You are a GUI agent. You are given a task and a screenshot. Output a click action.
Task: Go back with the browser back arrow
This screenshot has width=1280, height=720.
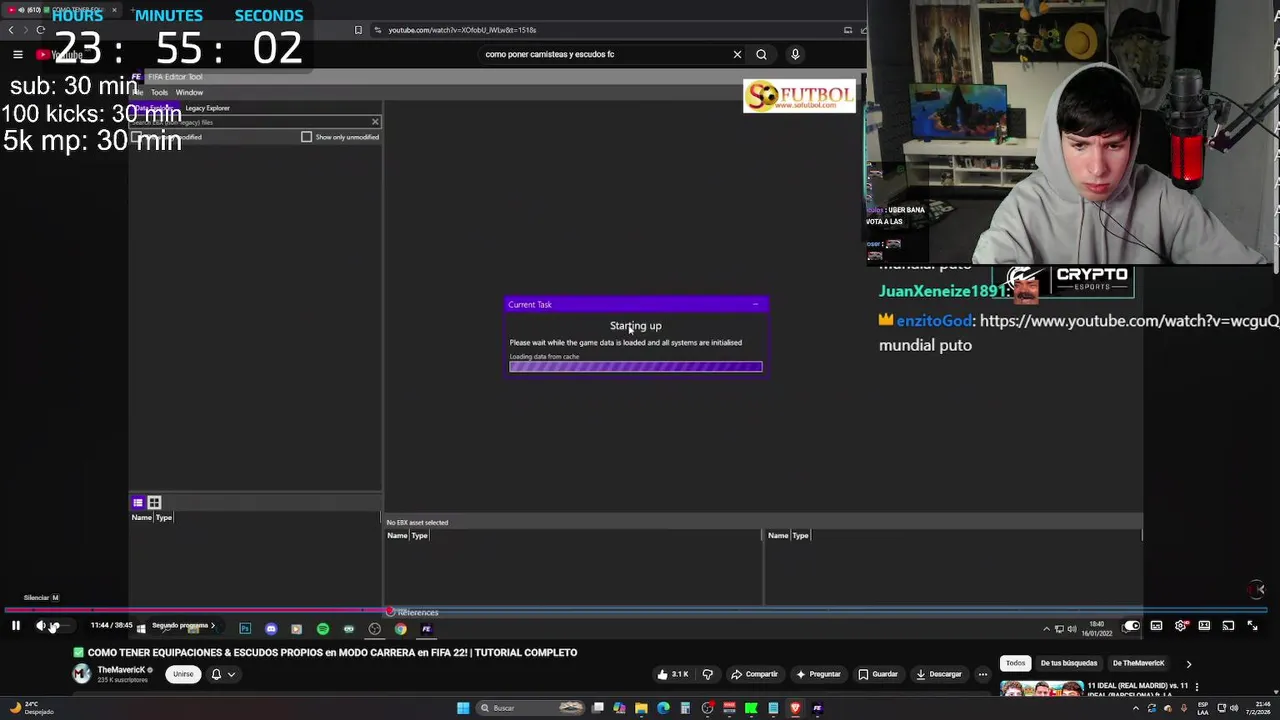coord(11,30)
